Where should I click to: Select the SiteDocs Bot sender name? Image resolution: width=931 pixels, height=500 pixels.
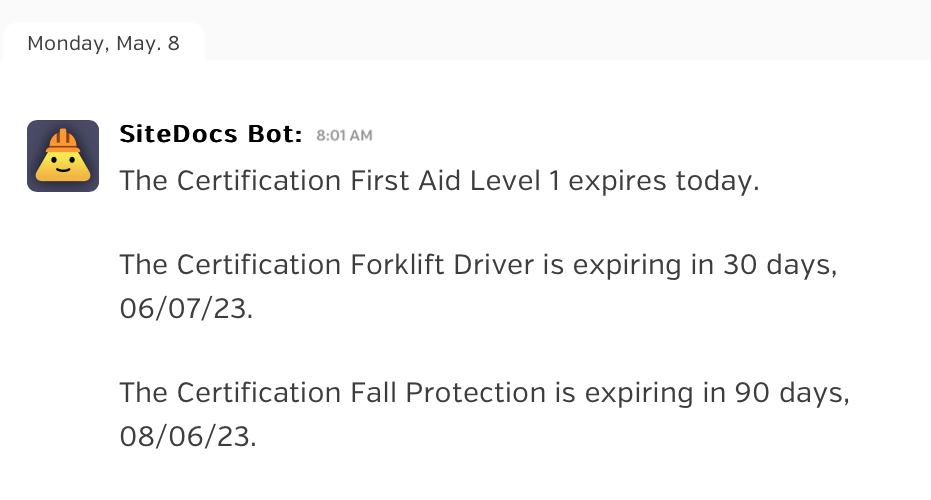coord(211,134)
